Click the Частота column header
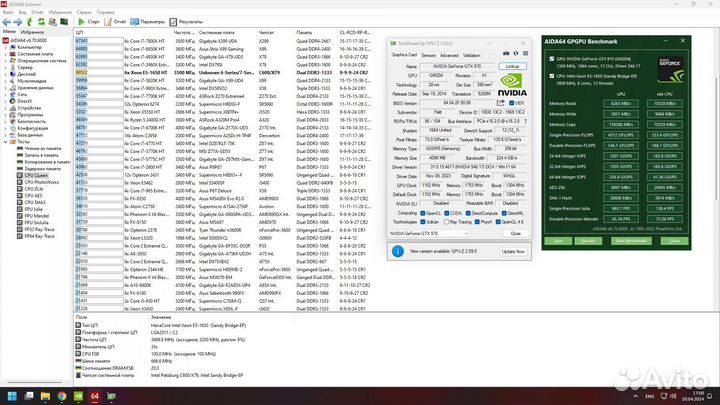The image size is (720, 405). (184, 33)
